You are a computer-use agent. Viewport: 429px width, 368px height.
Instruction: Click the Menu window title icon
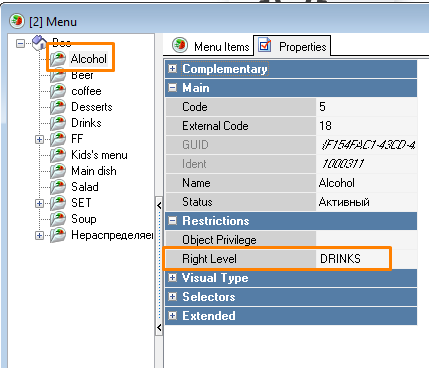click(17, 21)
